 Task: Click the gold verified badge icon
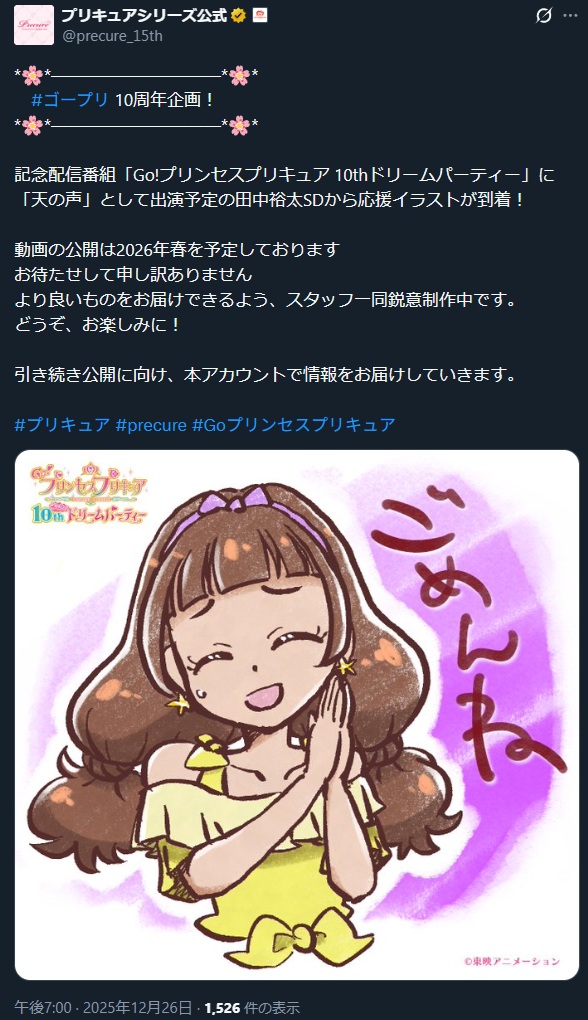coord(239,16)
